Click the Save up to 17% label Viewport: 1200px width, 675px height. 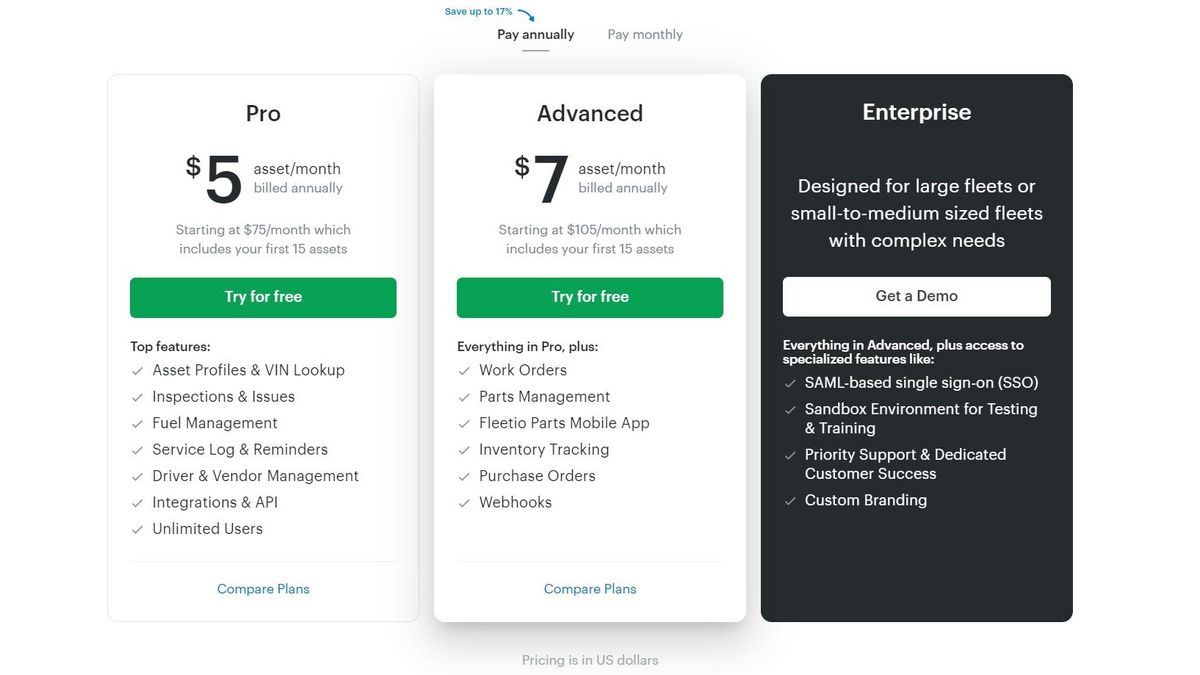[x=480, y=11]
